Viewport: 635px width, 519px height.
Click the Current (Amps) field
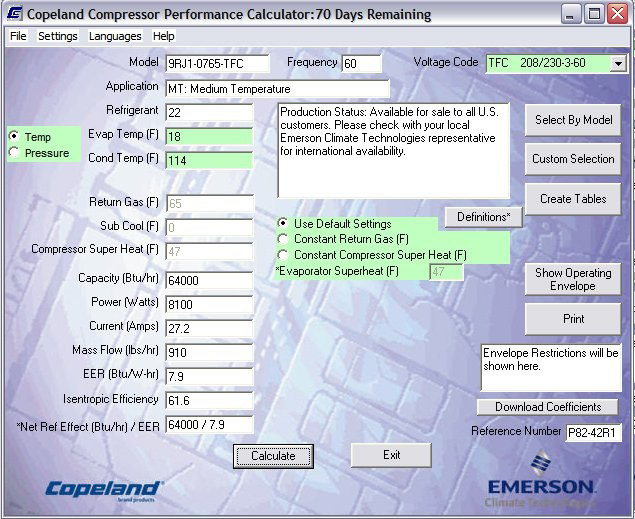tap(209, 328)
